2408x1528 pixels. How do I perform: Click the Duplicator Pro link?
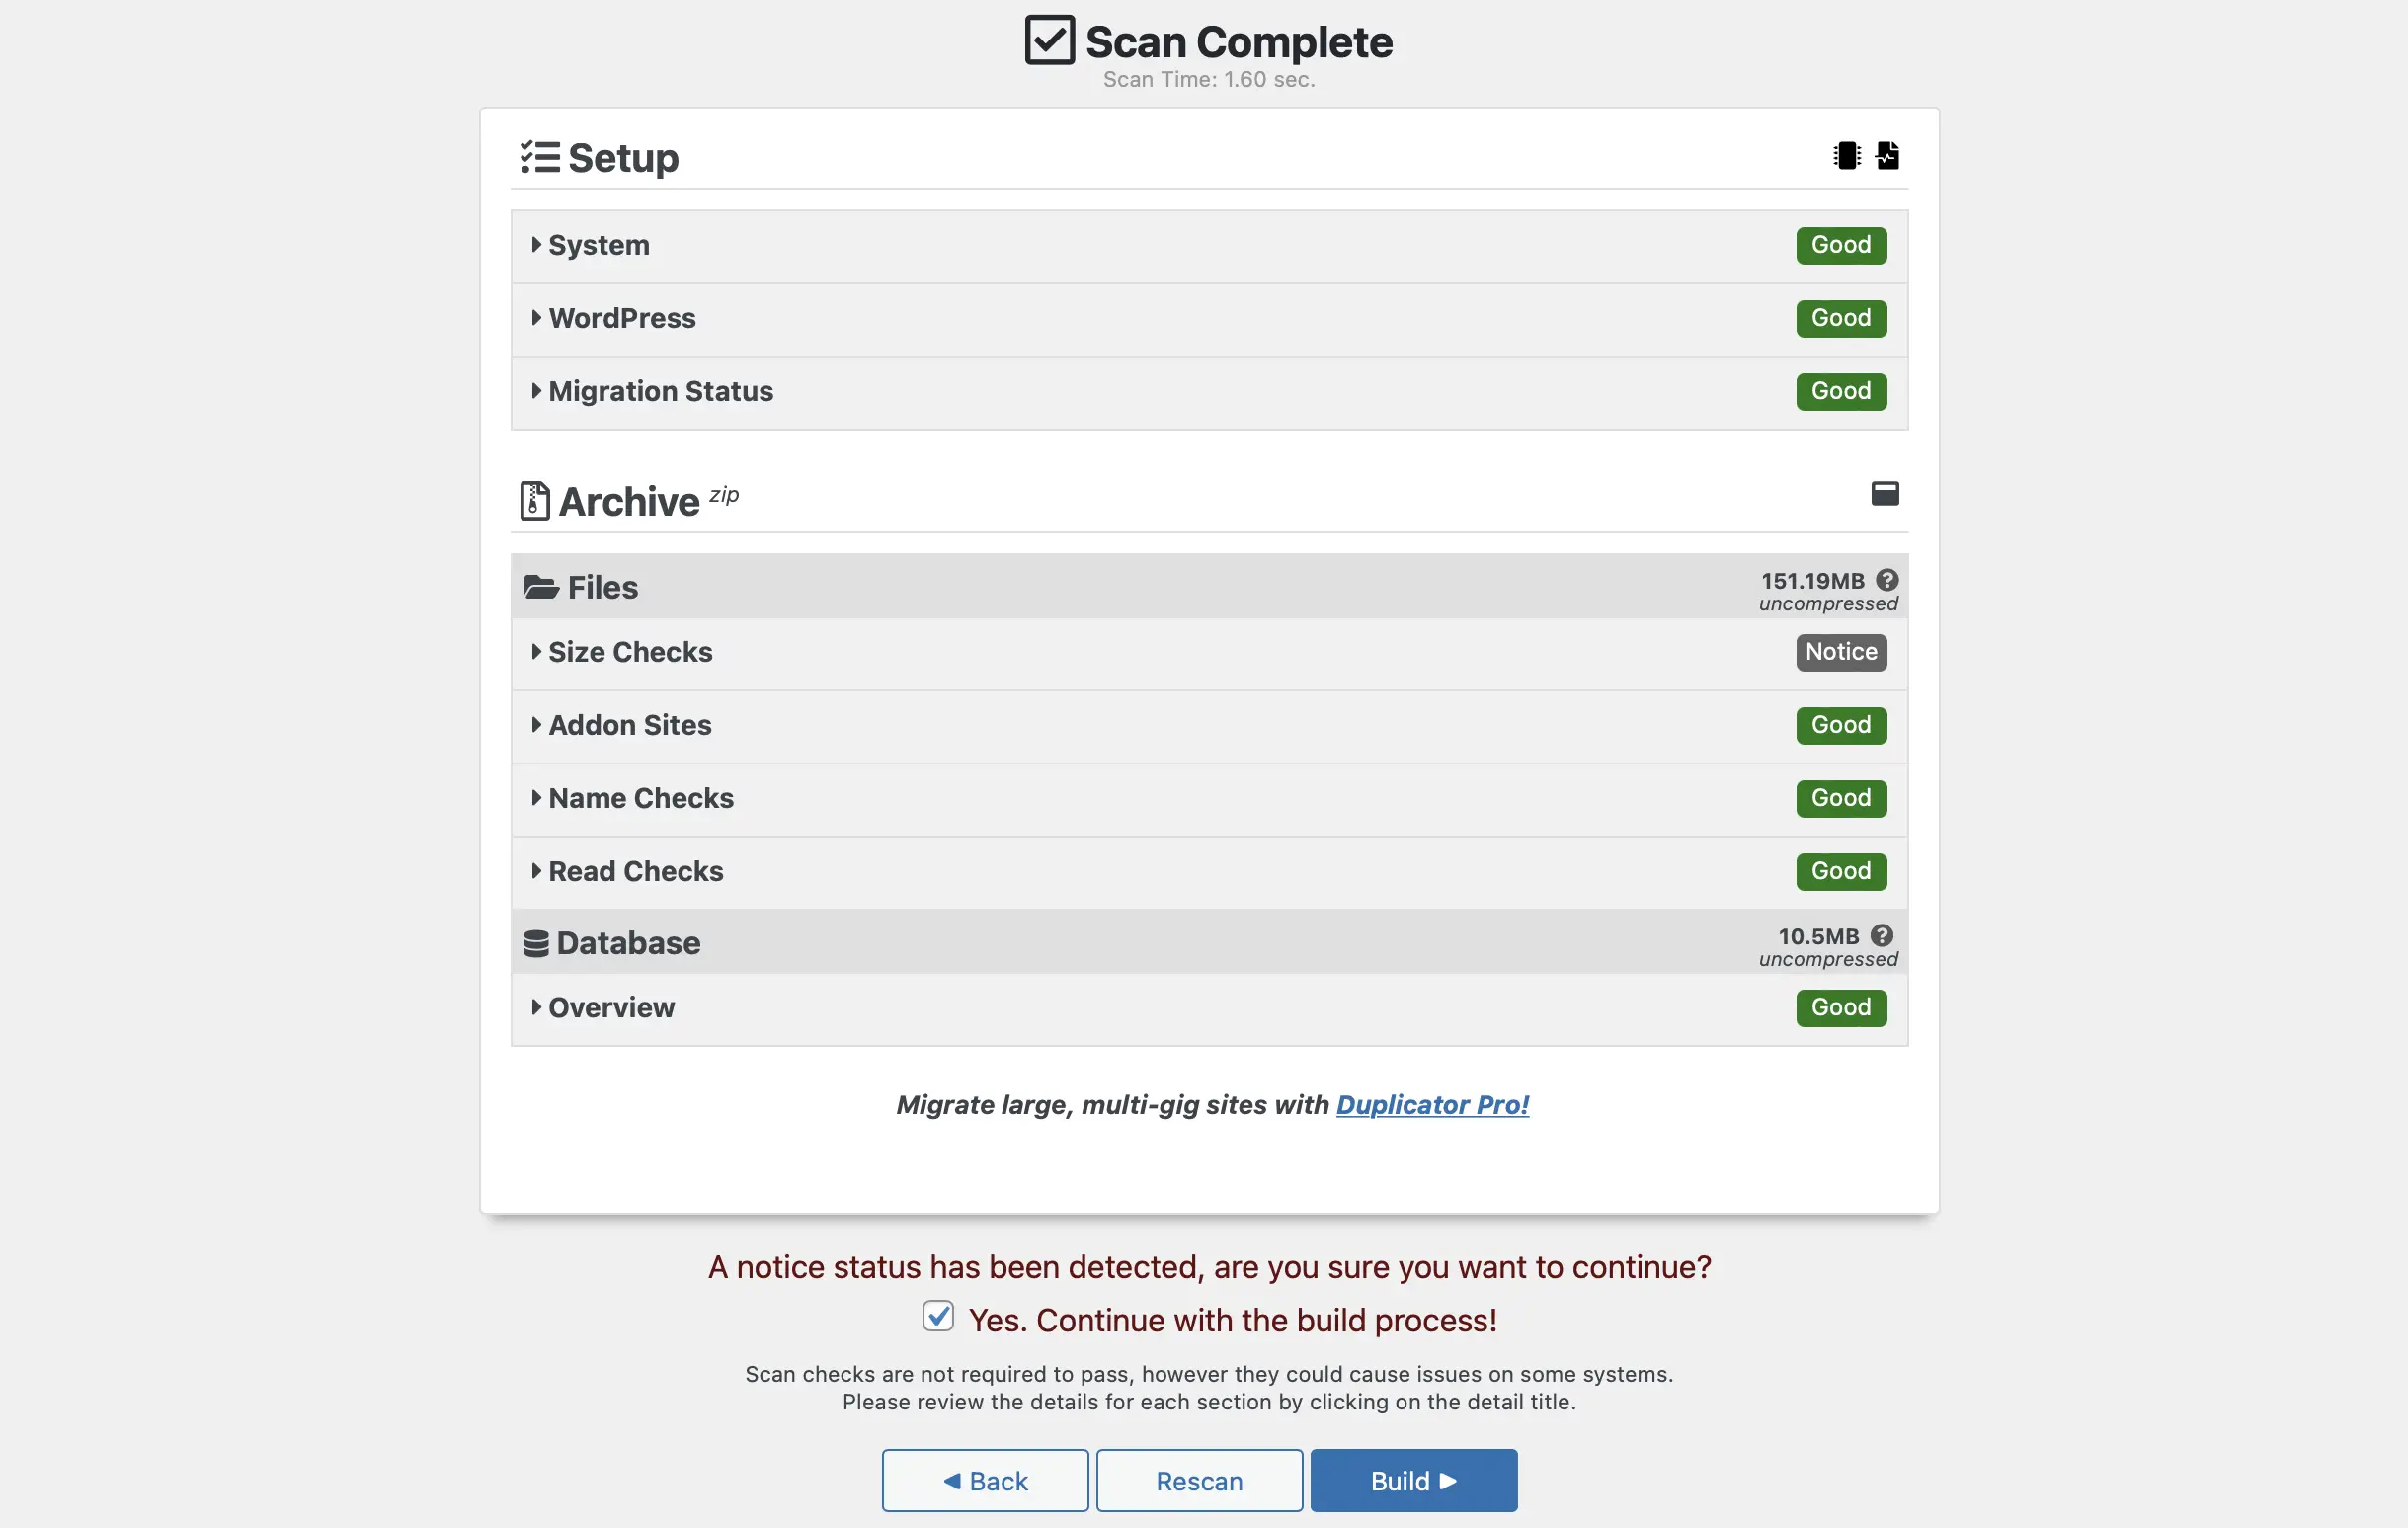[x=1428, y=1103]
